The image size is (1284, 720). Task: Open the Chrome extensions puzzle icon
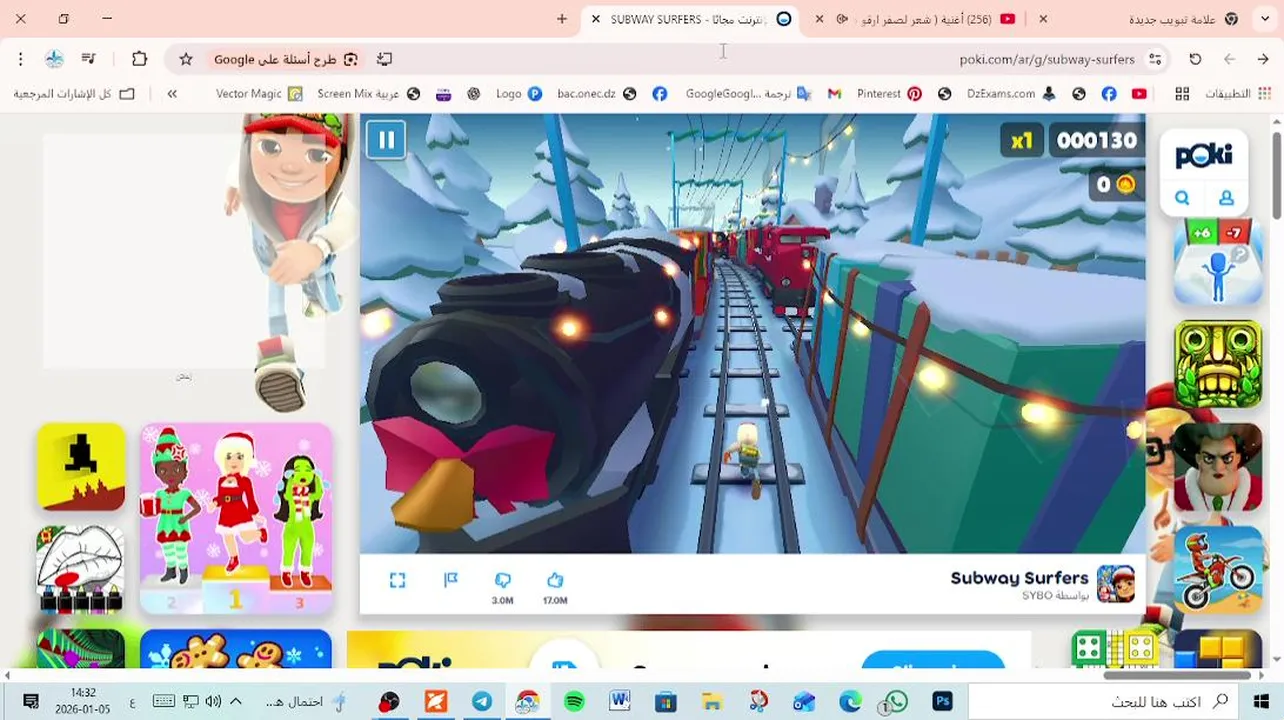point(140,59)
